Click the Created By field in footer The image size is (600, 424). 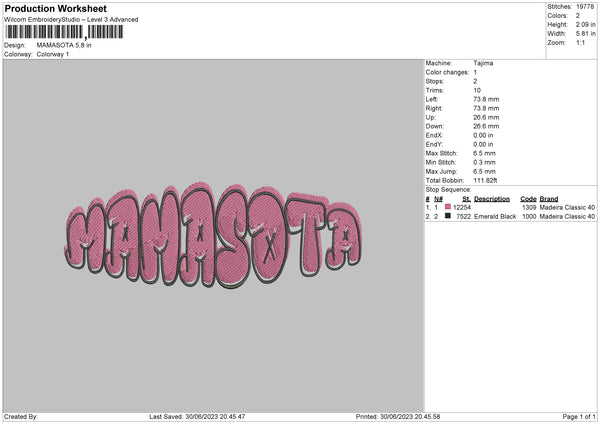[22, 416]
